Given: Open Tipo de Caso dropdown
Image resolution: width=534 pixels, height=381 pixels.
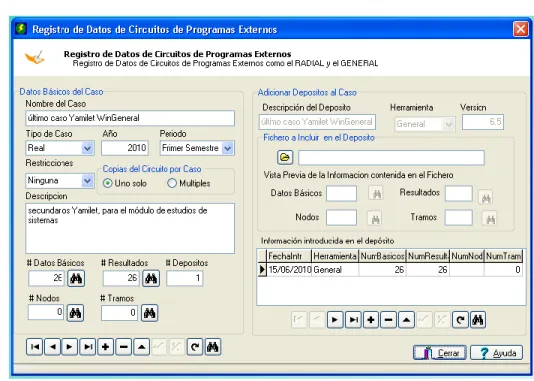Looking at the screenshot, I should pos(88,148).
